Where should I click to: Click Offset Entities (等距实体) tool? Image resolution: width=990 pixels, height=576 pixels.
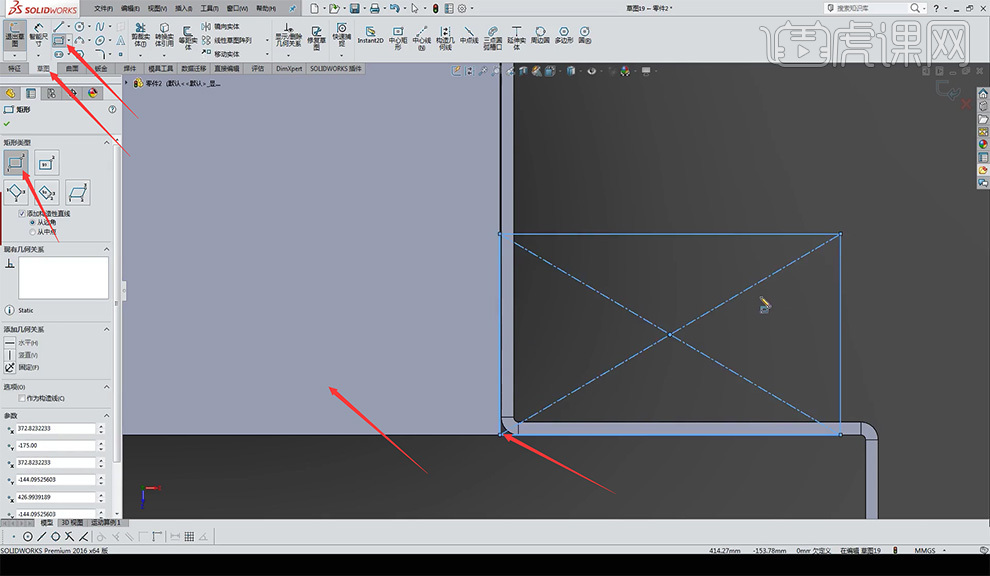tap(188, 37)
